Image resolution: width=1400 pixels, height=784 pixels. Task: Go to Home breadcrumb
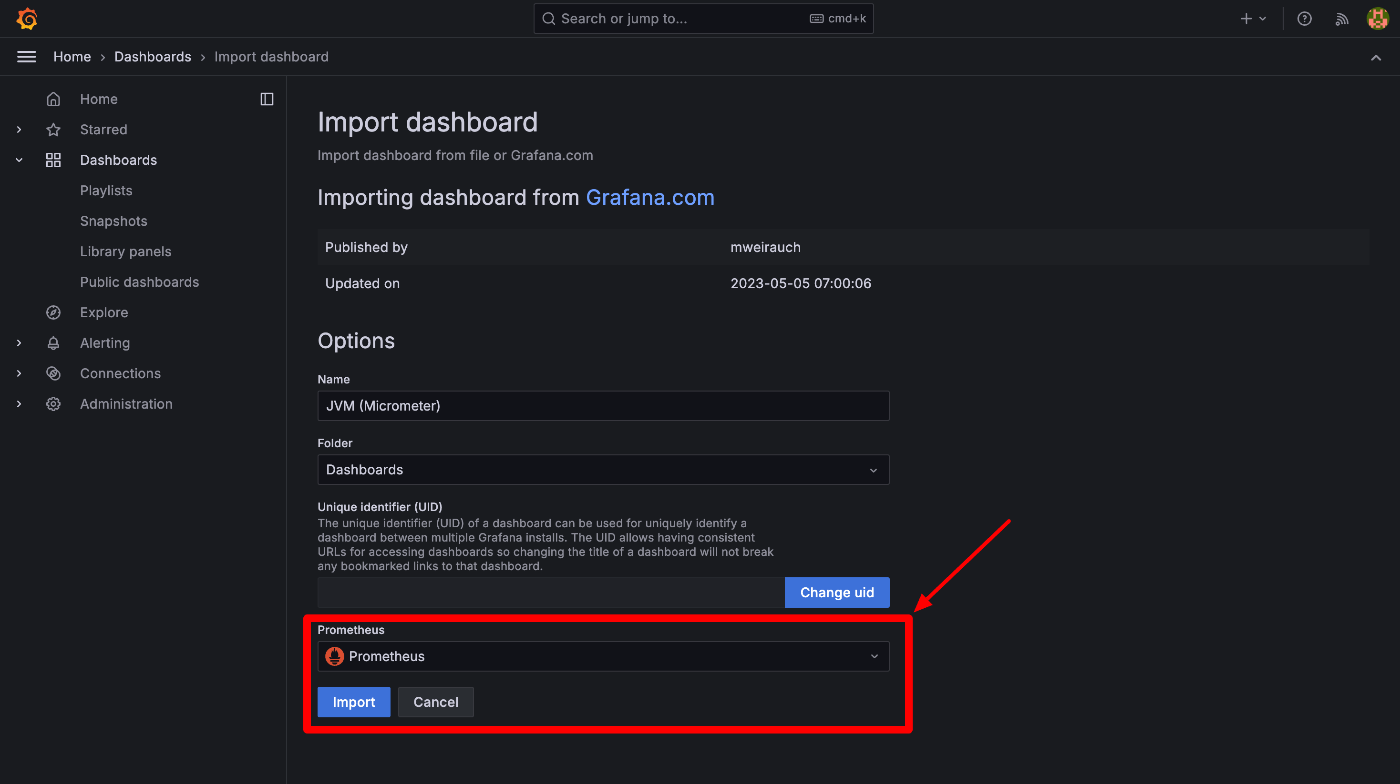72,57
